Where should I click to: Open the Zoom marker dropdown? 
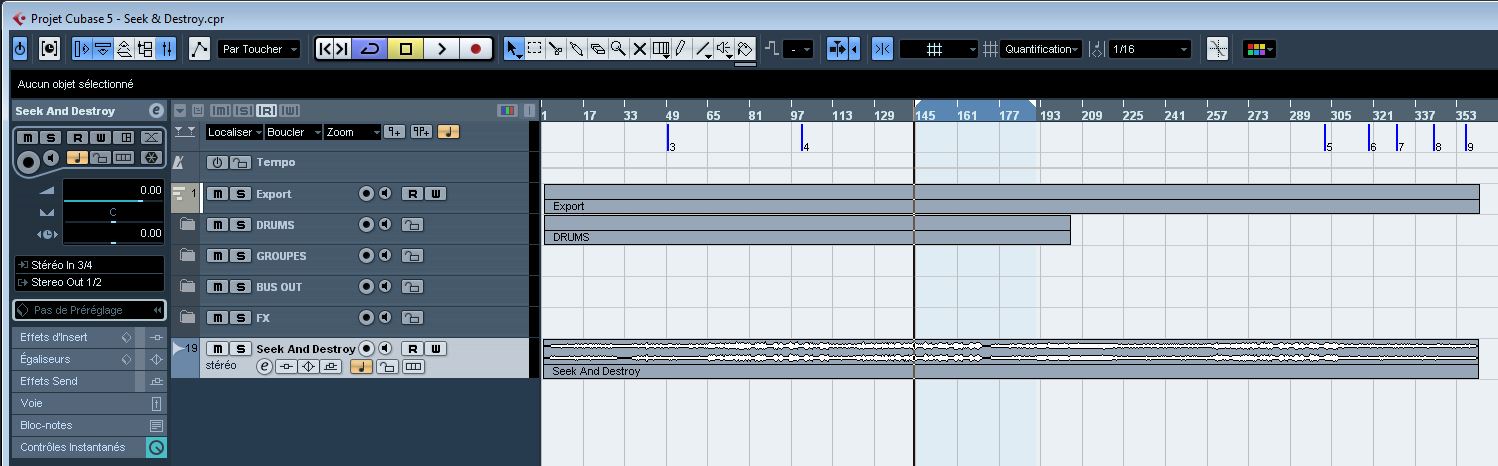(x=353, y=132)
